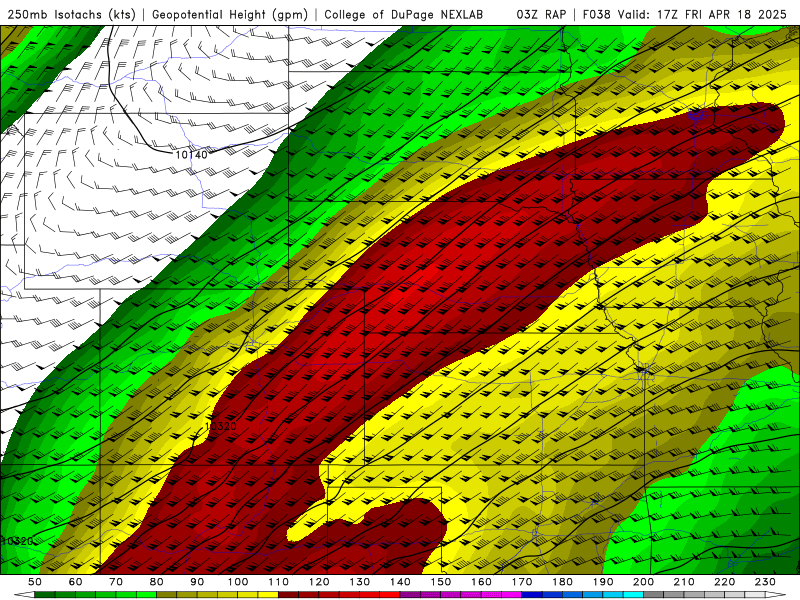
Task: Click the 90 value on the color scale
Action: [x=197, y=582]
